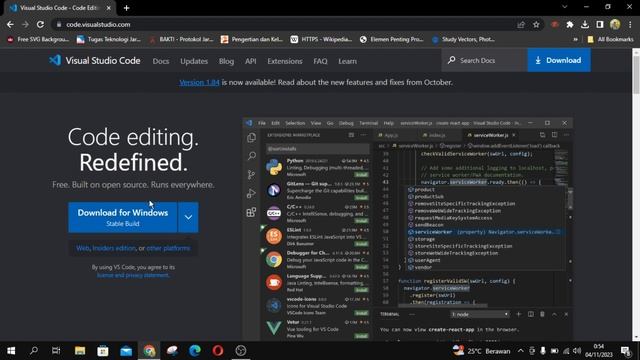The image size is (640, 360).
Task: Open the Chrome three-dot menu
Action: (x=631, y=25)
